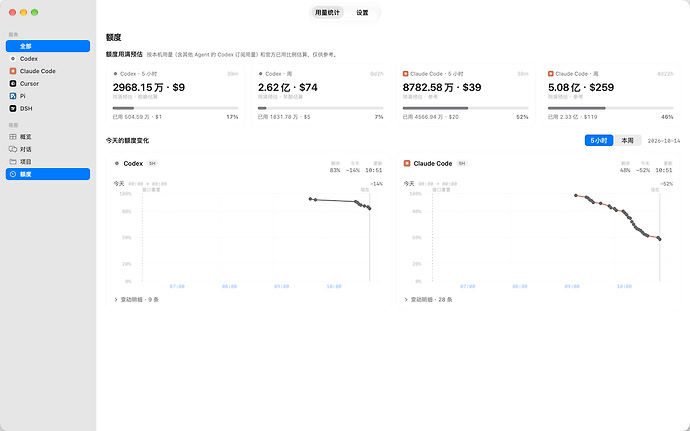
Task: Open the Cursor service icon in sidebar
Action: [13, 83]
